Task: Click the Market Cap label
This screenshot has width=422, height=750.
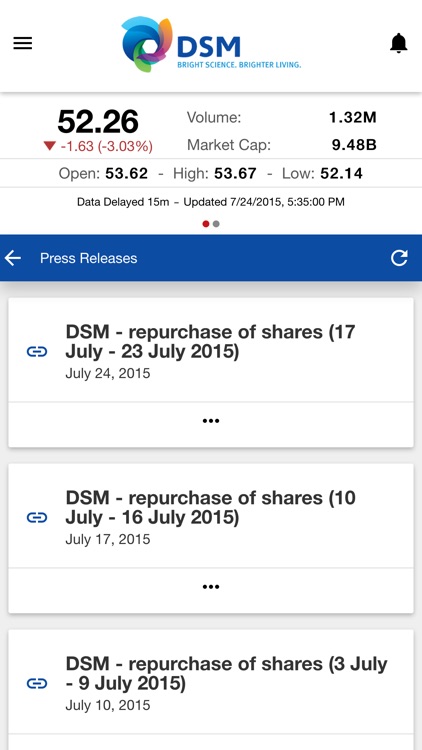Action: [x=229, y=145]
